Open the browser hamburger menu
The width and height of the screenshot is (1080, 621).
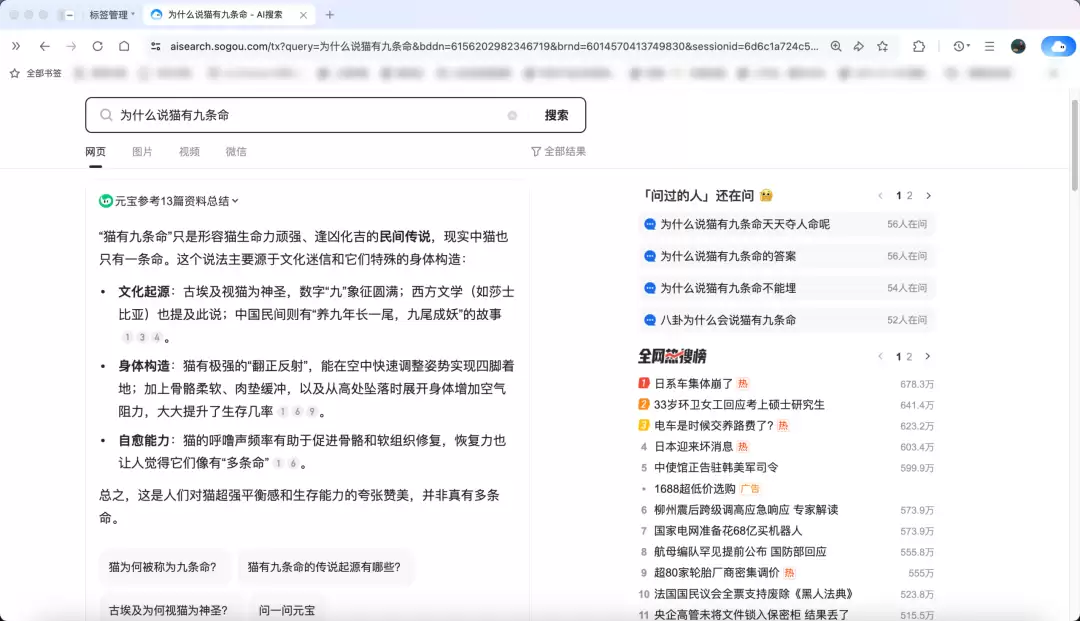(989, 46)
